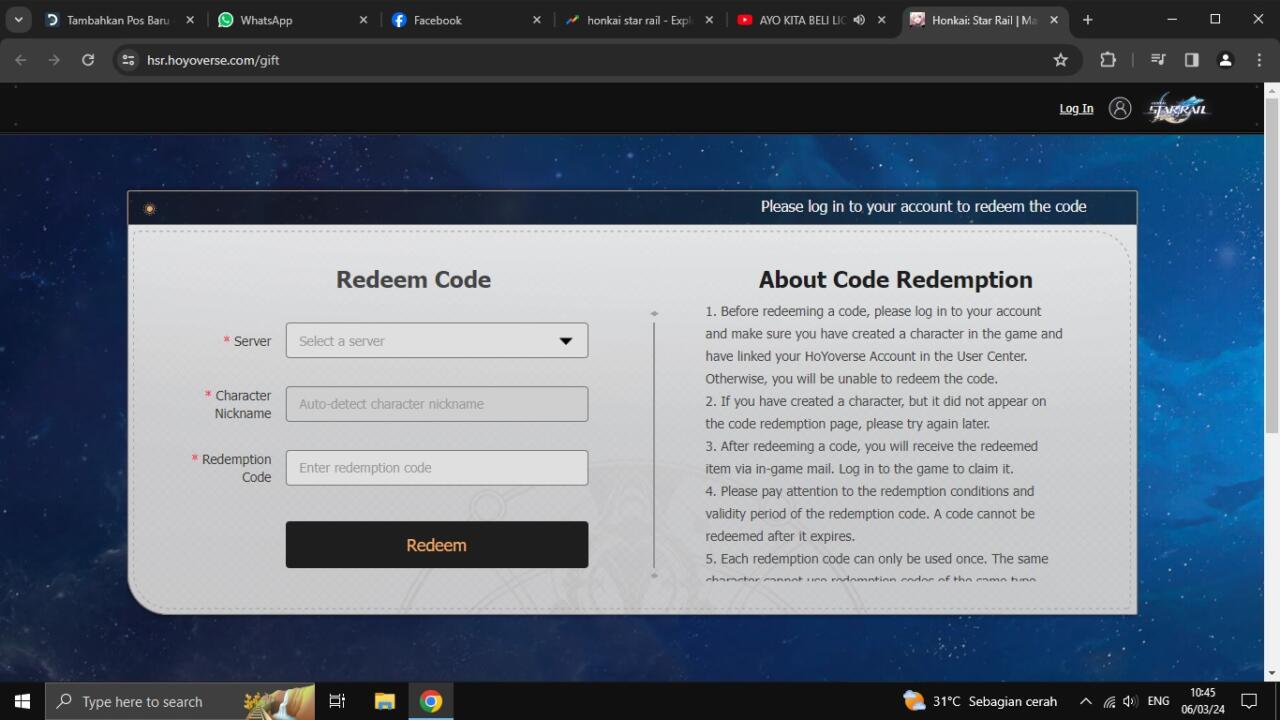Mute the audio-playing YouTube tab

coord(859,20)
